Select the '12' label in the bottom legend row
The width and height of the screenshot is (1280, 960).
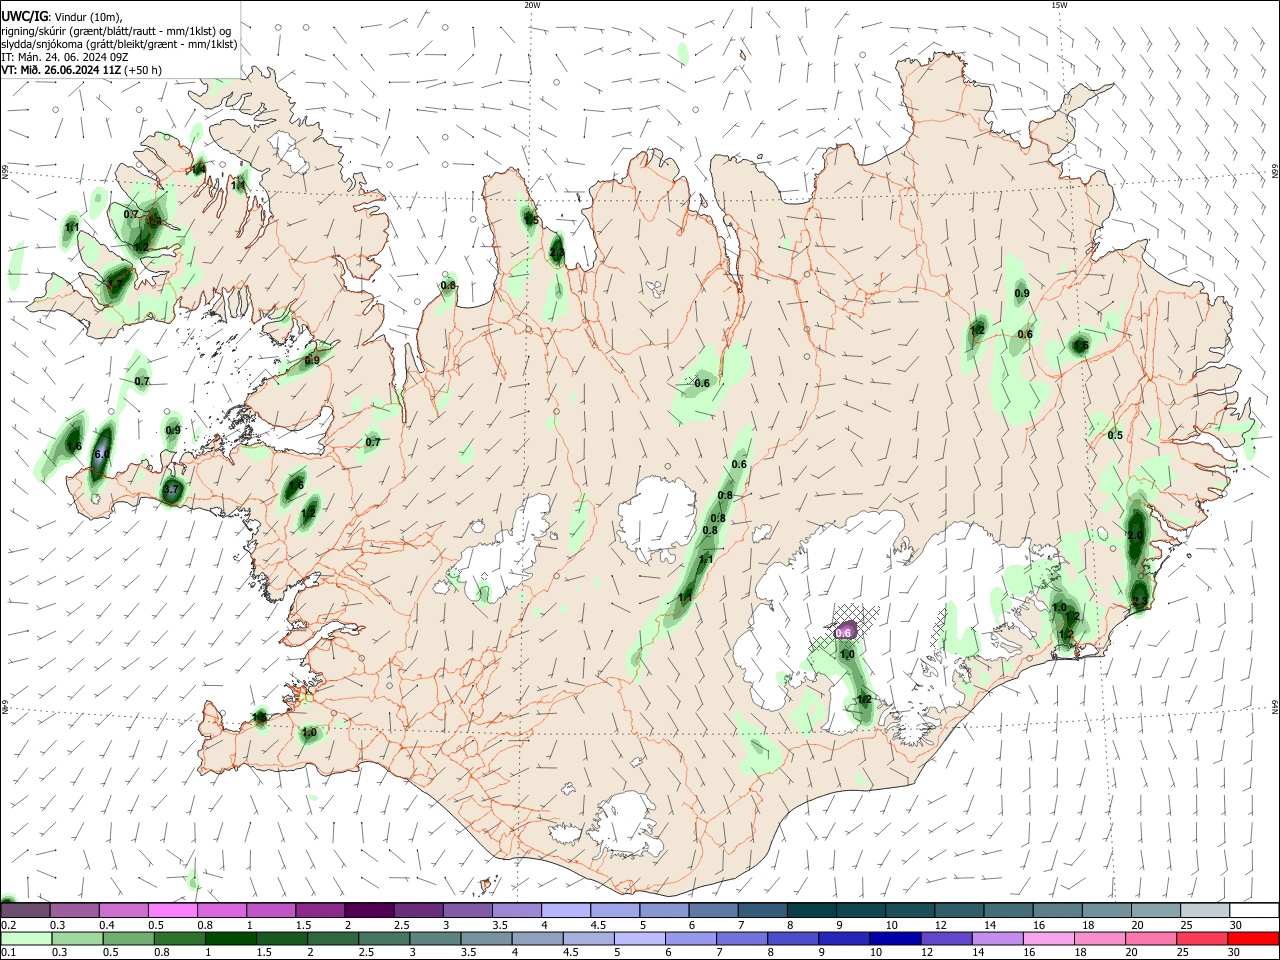(x=927, y=954)
